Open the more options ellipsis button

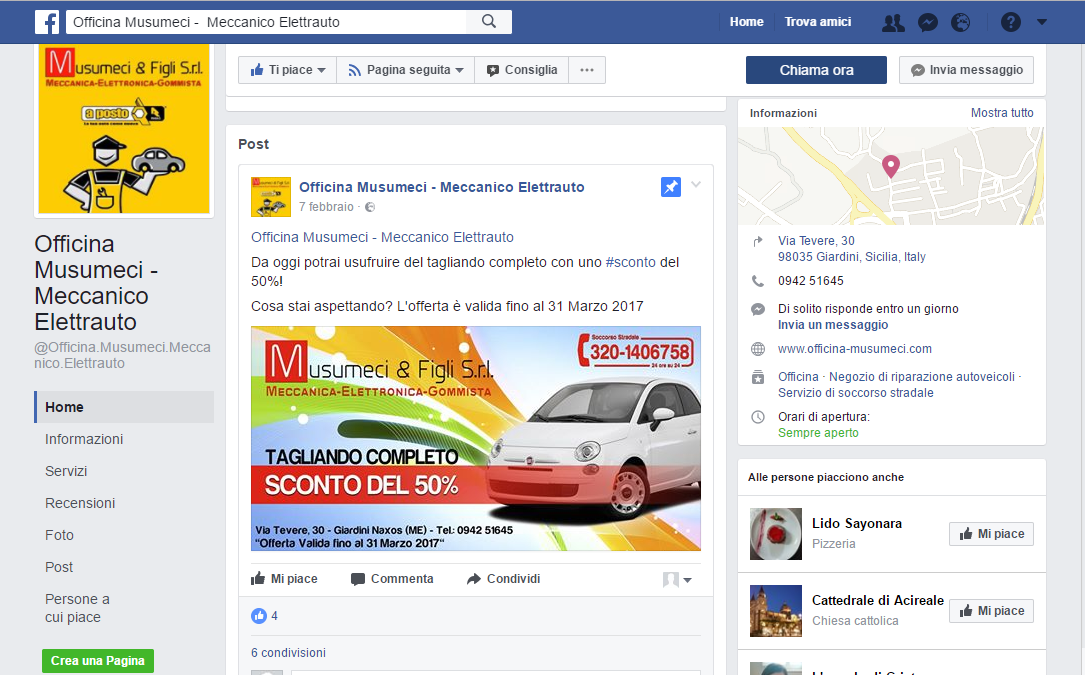point(587,70)
